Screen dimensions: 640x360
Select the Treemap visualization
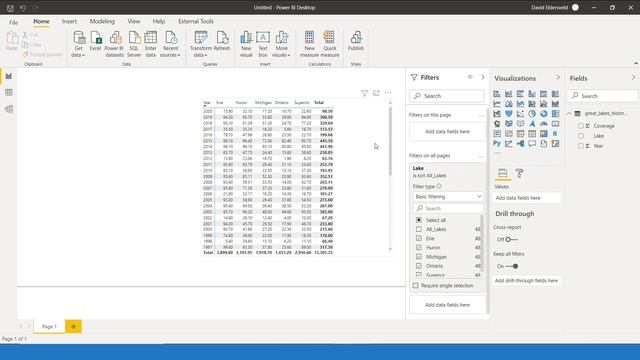click(x=555, y=113)
